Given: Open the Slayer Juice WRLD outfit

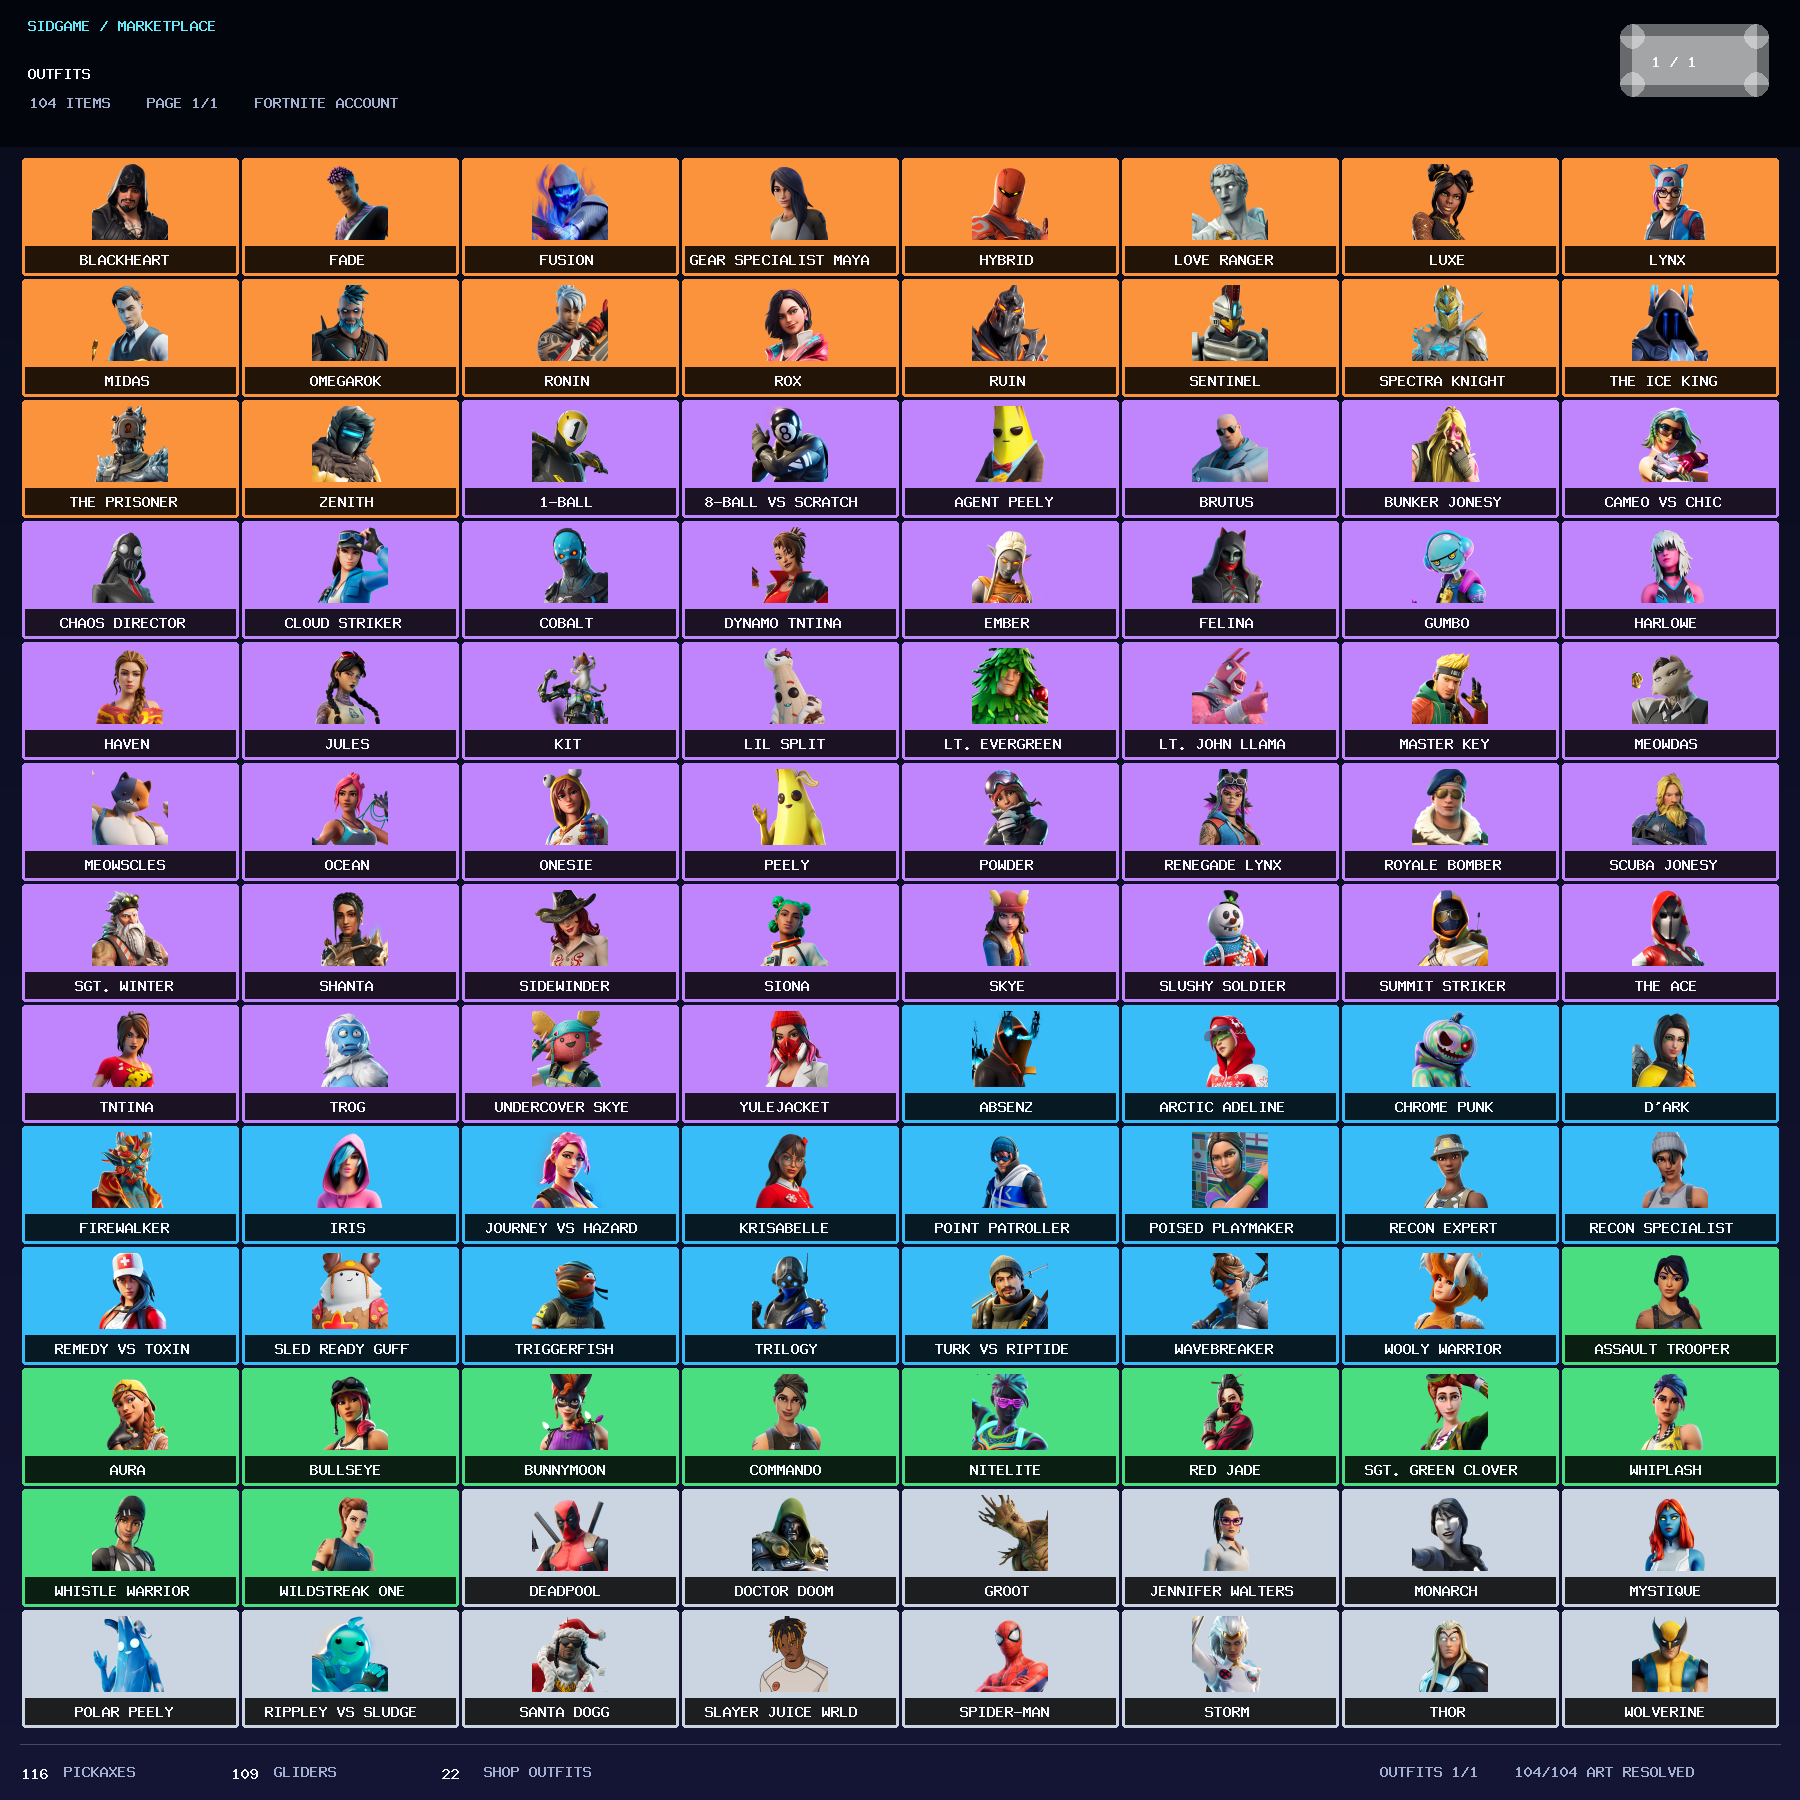Looking at the screenshot, I should (790, 1669).
